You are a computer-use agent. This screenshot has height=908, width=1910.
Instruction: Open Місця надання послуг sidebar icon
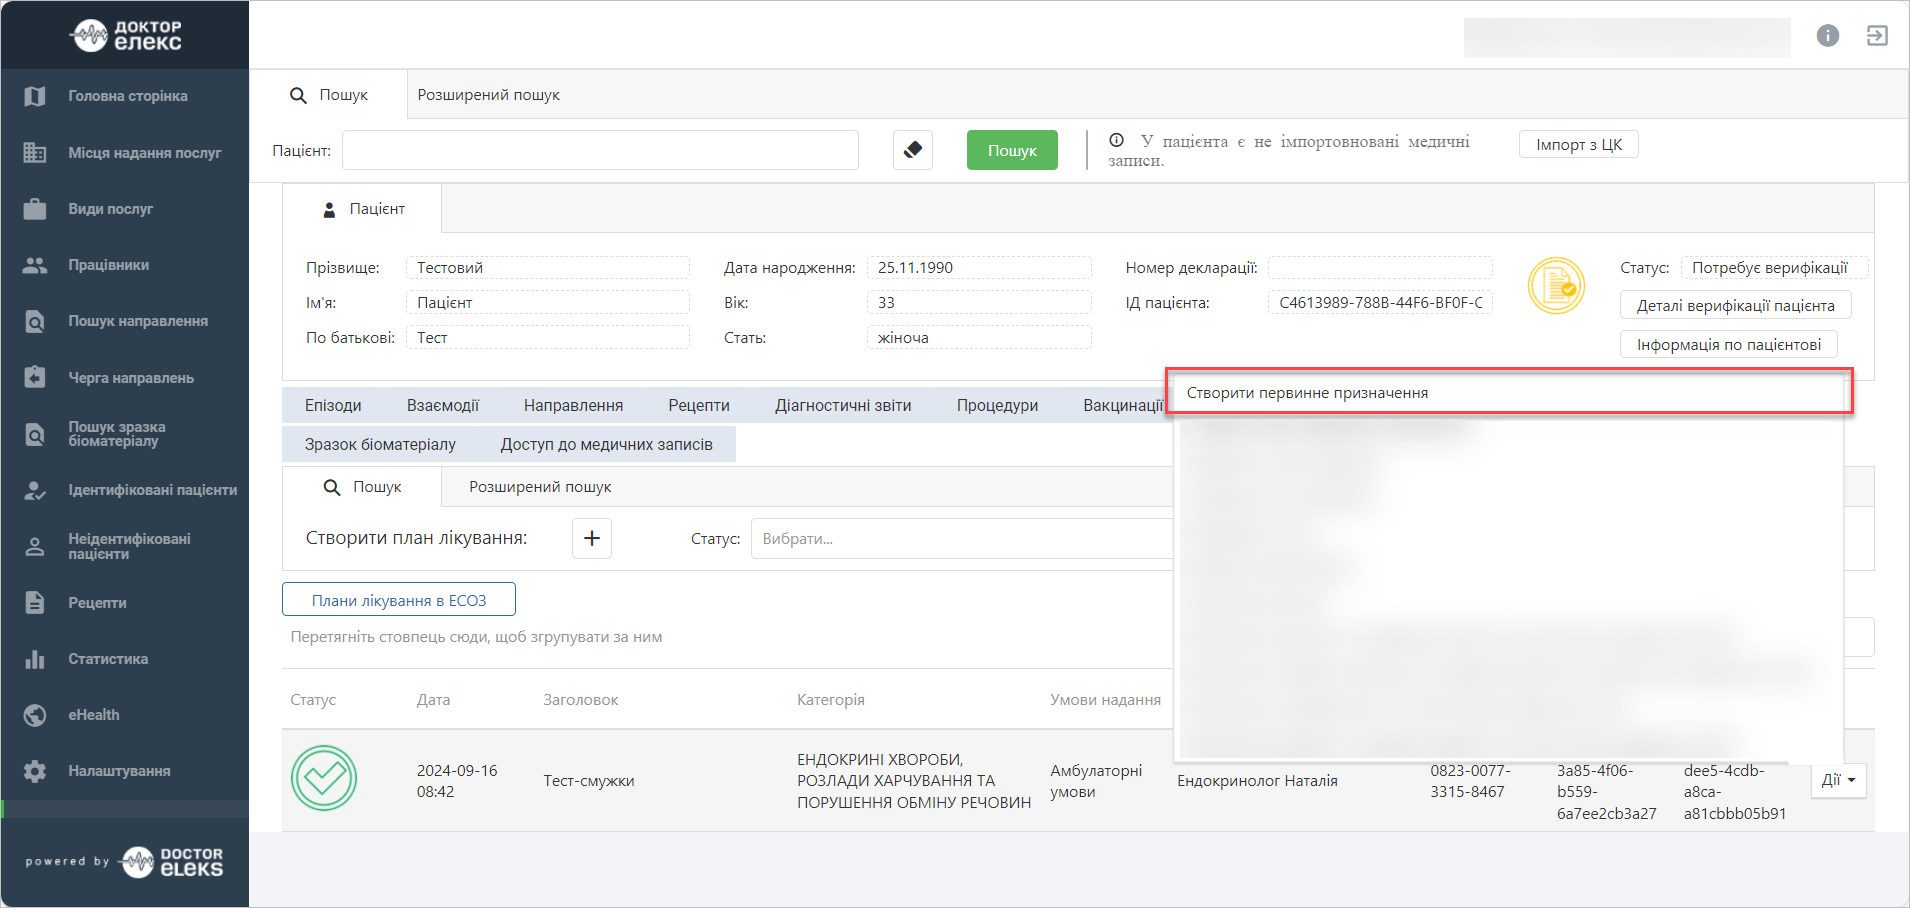click(35, 152)
